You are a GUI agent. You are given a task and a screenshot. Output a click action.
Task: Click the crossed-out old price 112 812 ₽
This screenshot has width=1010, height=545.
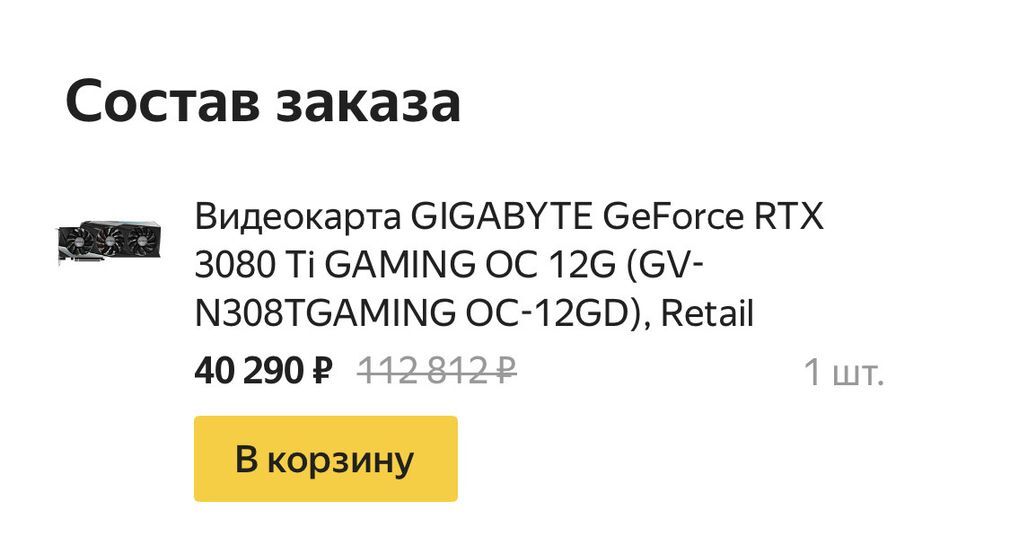pos(436,372)
